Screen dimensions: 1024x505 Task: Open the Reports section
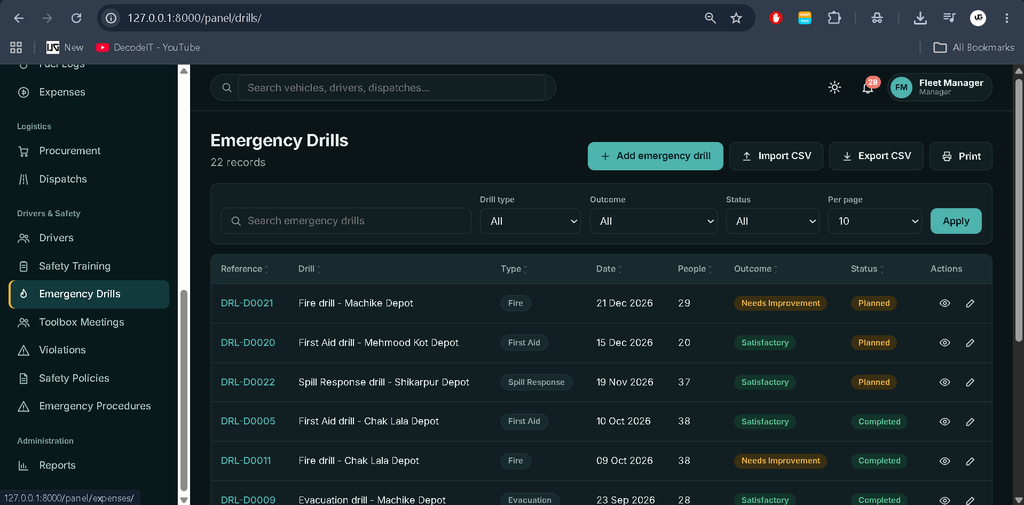(89, 465)
